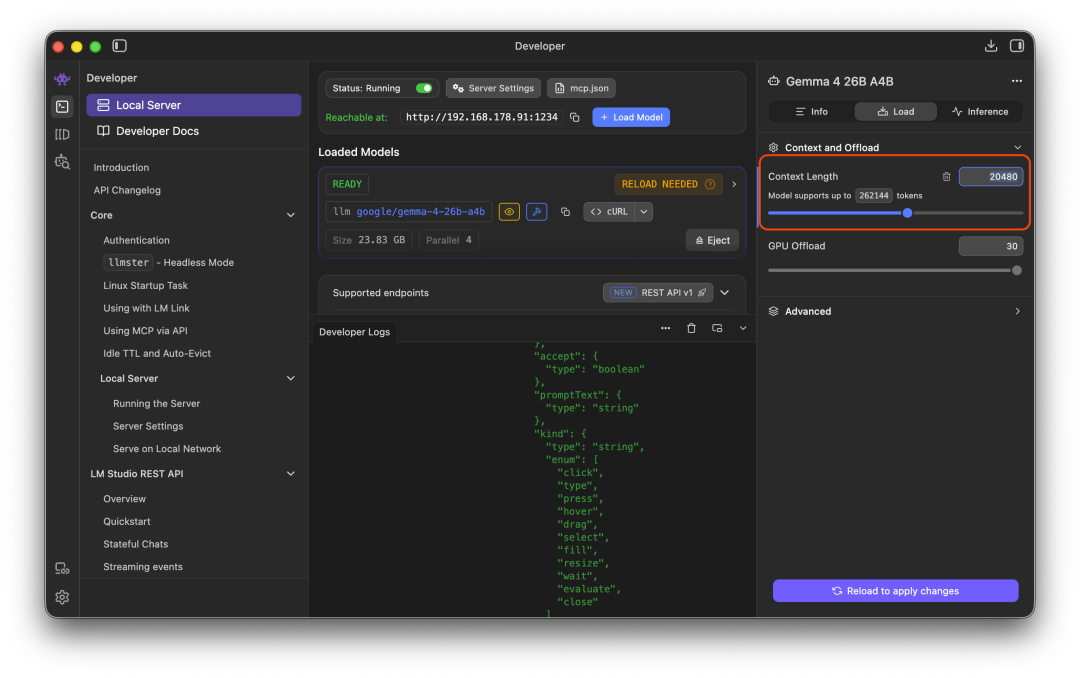Collapse the Local Server docs subsection
1080x678 pixels.
[291, 378]
